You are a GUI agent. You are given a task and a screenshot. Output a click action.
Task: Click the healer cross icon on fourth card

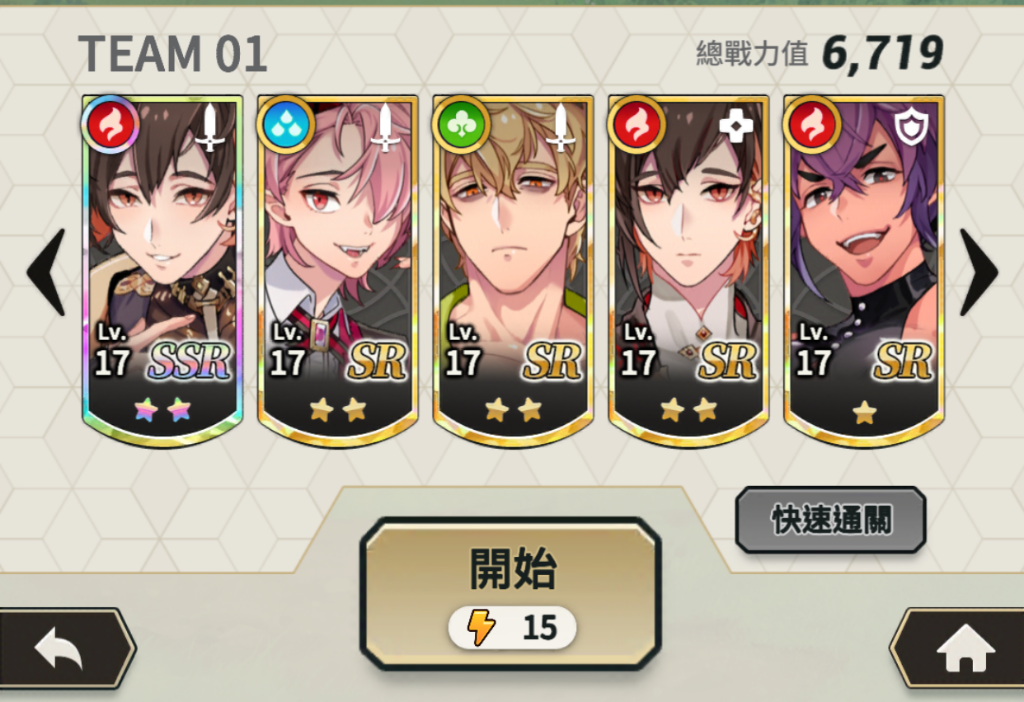(x=736, y=125)
